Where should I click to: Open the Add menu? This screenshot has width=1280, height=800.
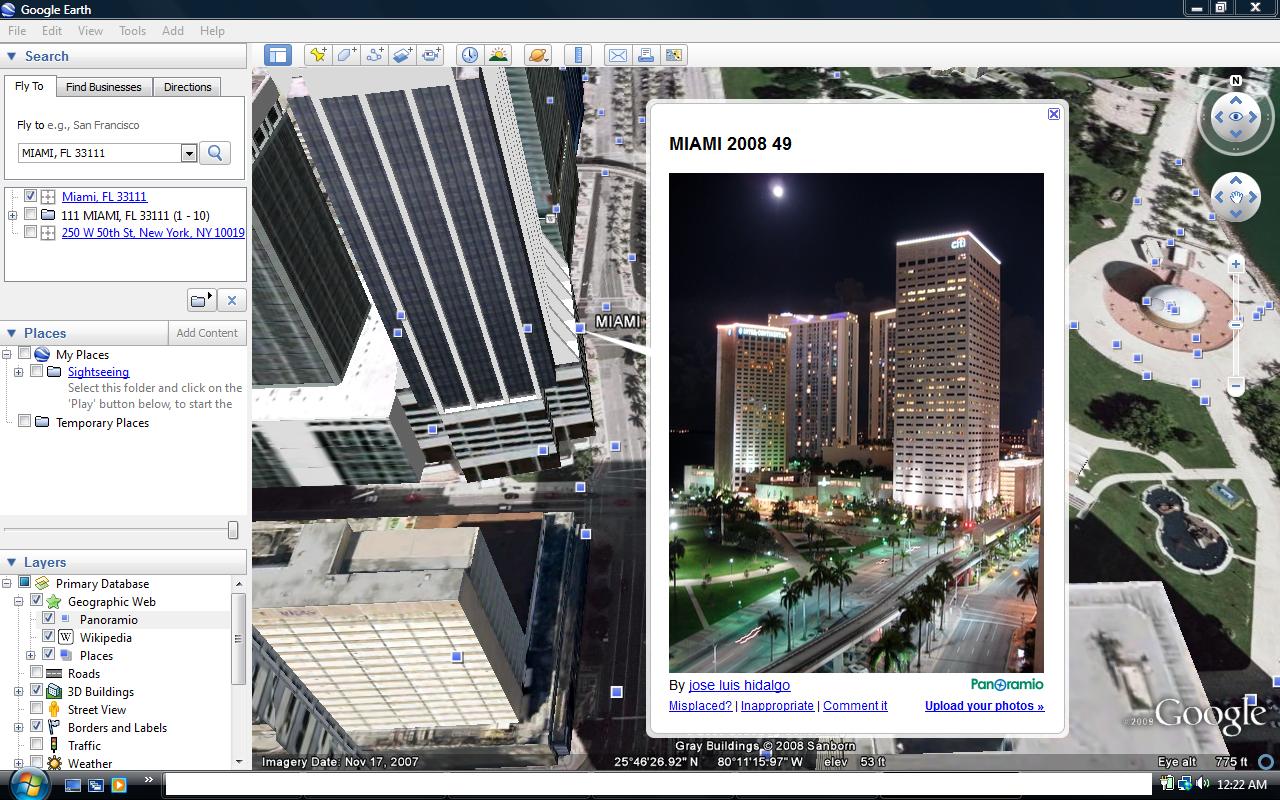click(x=173, y=31)
